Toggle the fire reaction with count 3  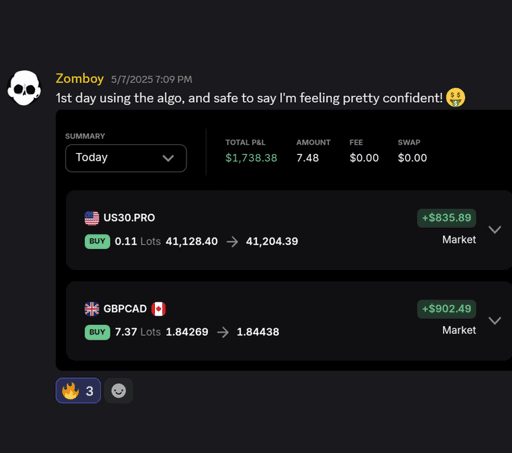coord(78,391)
